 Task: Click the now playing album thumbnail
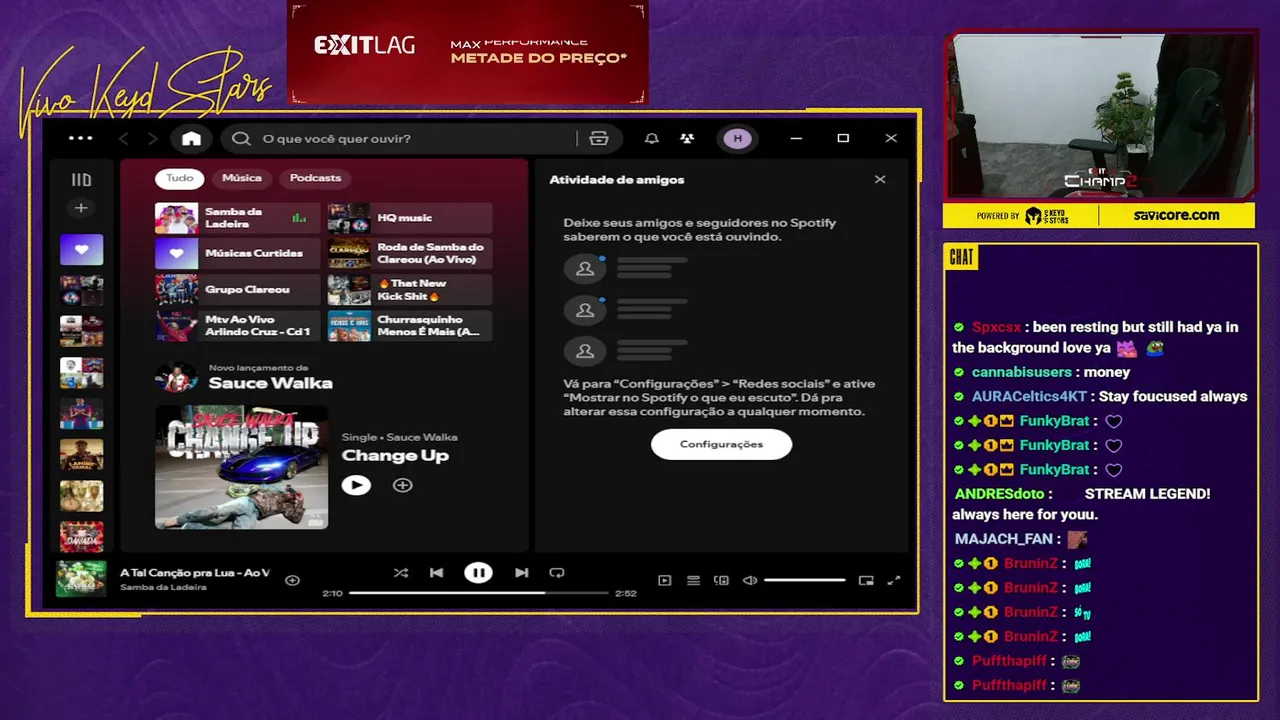(x=81, y=579)
